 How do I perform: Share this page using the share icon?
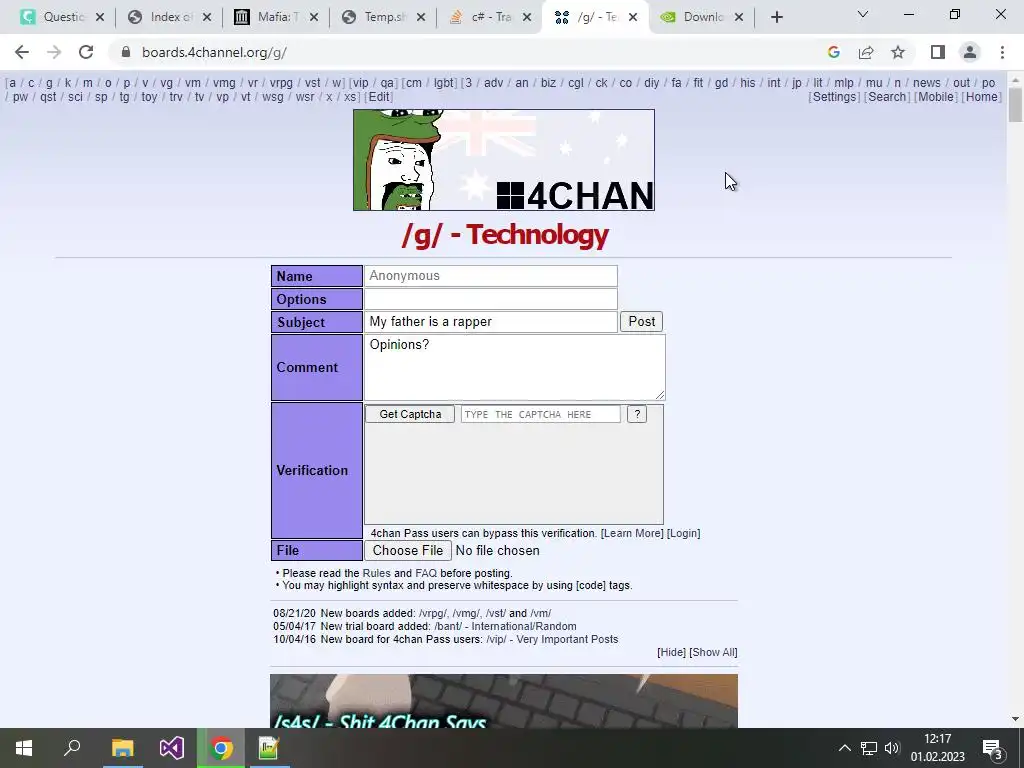[866, 52]
